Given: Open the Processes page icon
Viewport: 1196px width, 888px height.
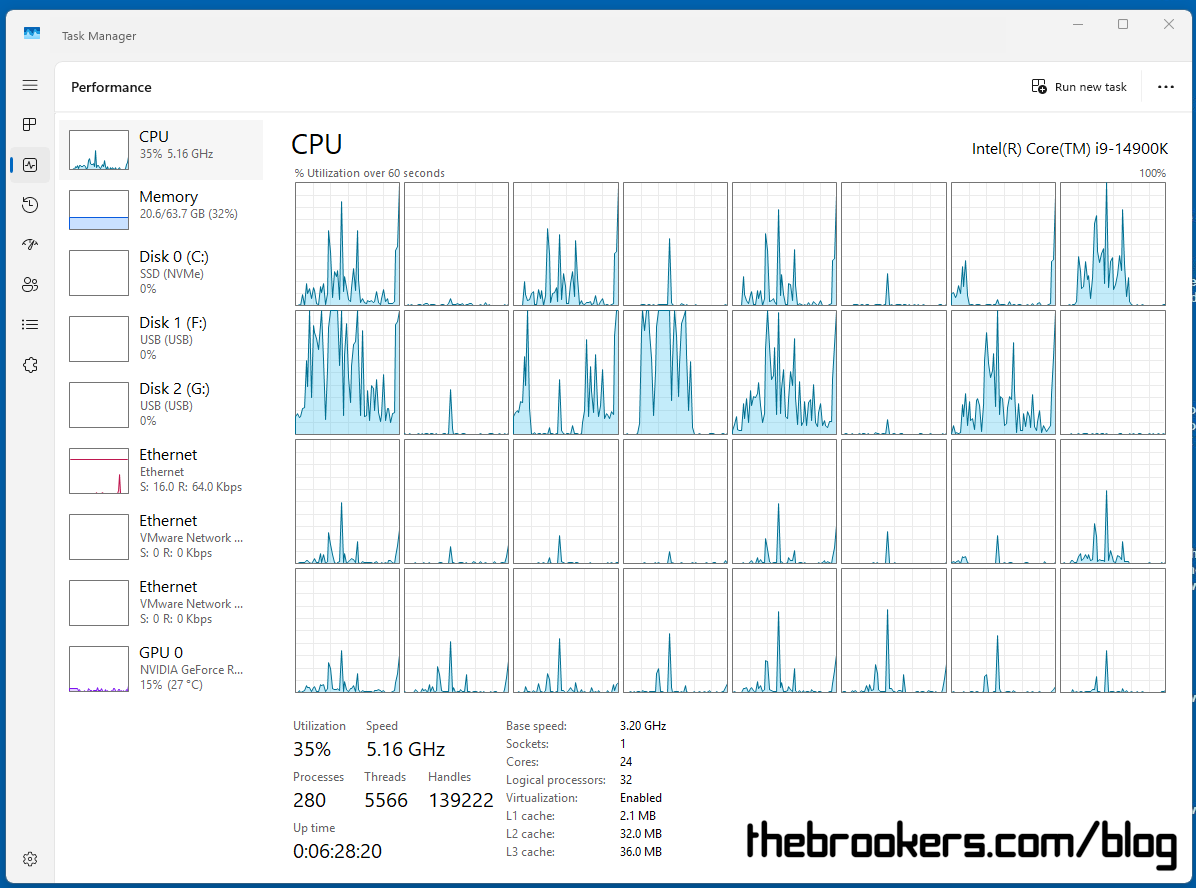Looking at the screenshot, I should [30, 124].
